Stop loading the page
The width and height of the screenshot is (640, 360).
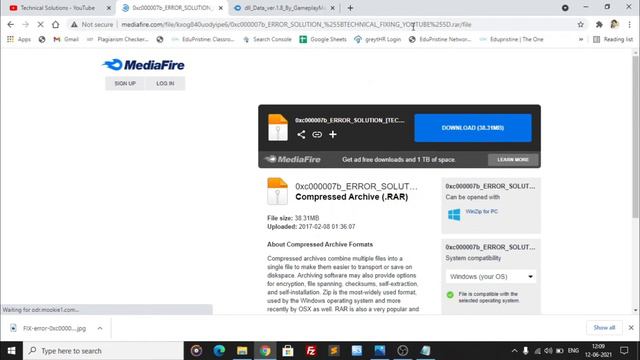[40, 24]
